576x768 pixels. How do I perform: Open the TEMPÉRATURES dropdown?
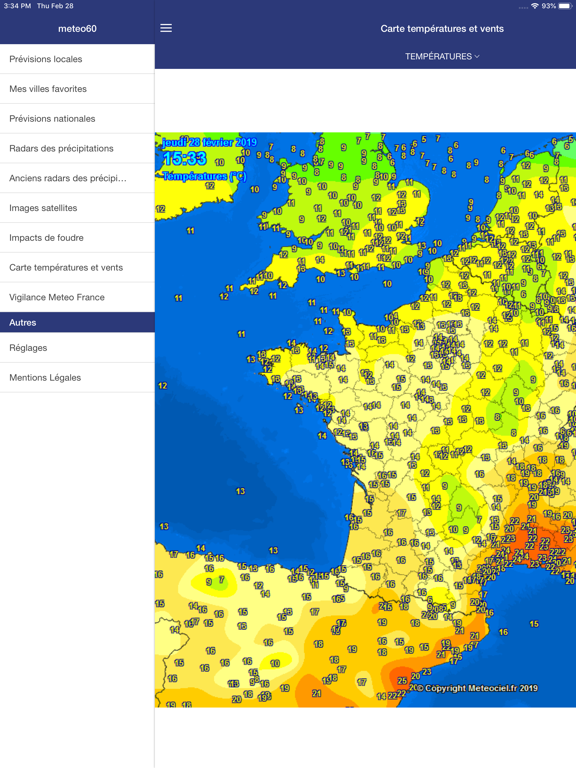442,56
